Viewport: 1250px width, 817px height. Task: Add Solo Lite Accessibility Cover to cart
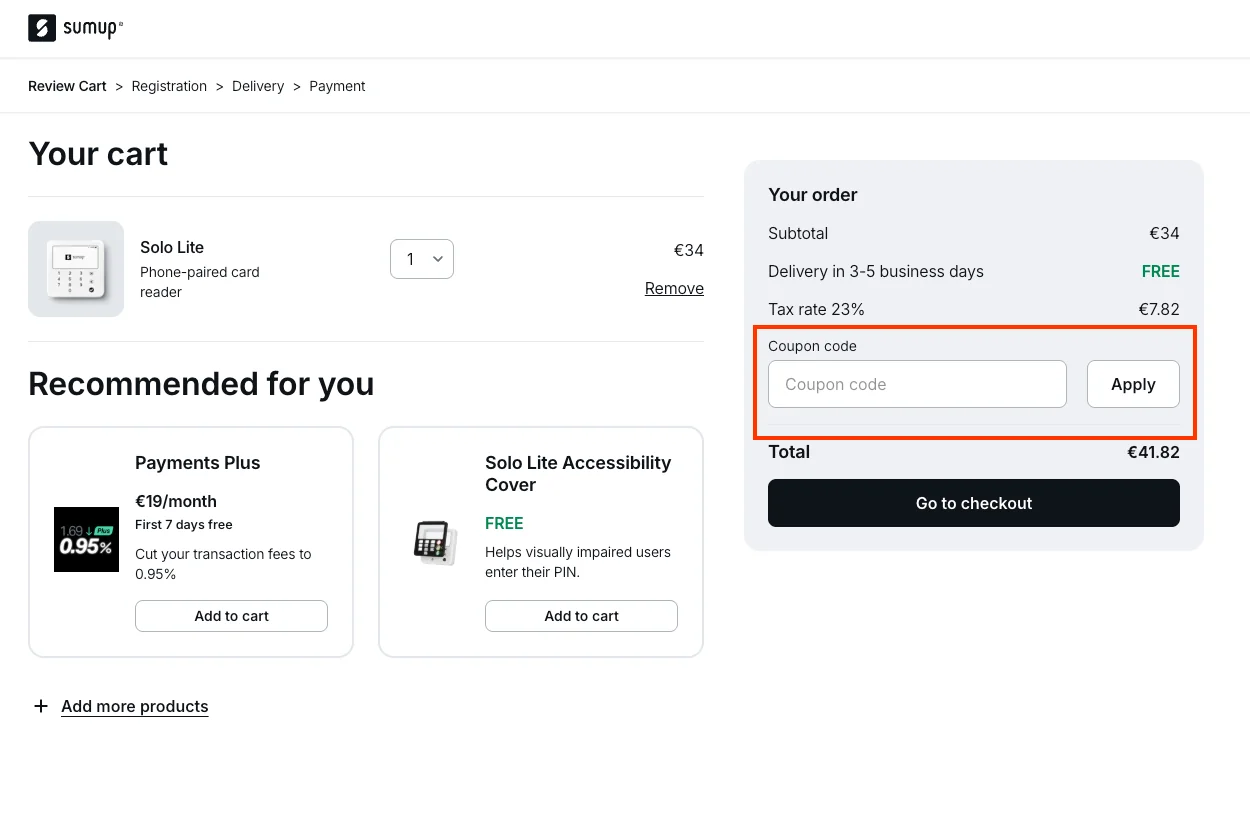(x=581, y=616)
